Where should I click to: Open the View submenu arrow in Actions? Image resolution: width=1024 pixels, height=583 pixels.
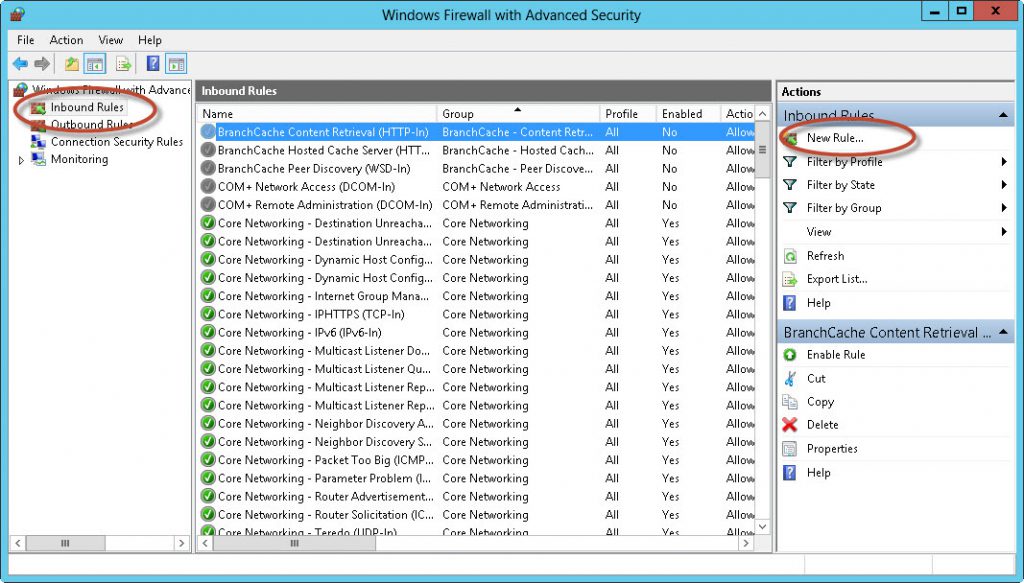(1004, 232)
